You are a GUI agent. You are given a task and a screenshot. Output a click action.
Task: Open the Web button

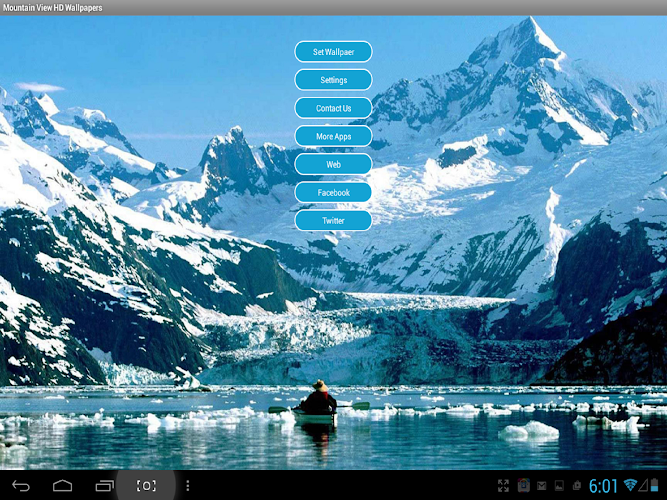[x=334, y=164]
